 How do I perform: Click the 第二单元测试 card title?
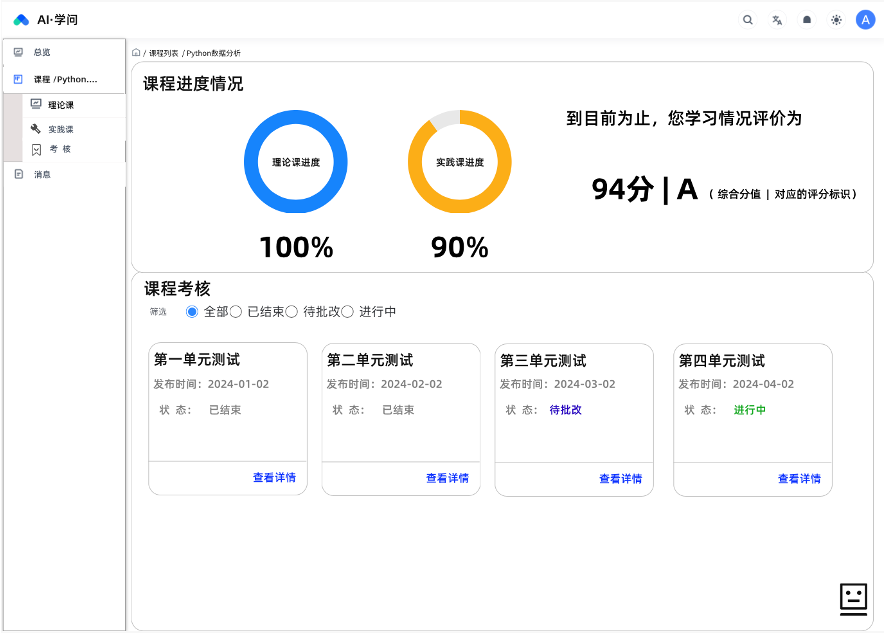pos(370,360)
